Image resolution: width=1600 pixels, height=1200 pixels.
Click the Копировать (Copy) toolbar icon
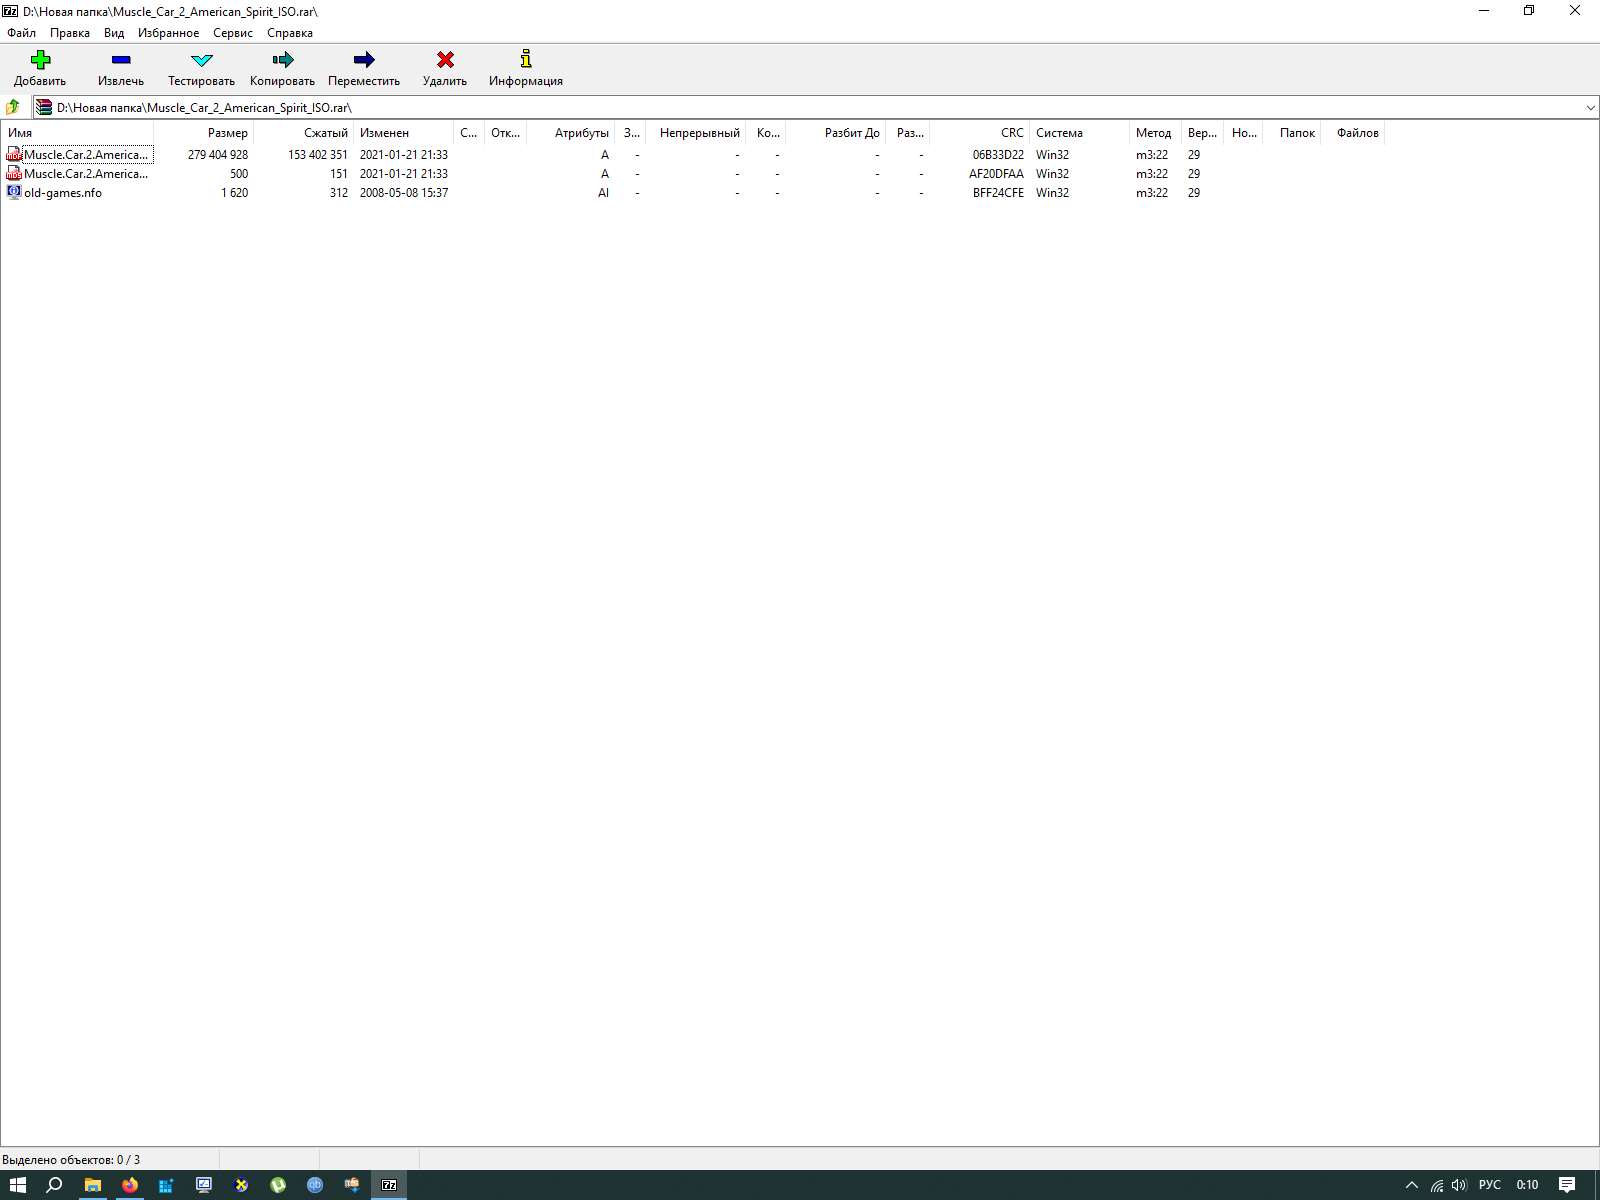tap(283, 60)
